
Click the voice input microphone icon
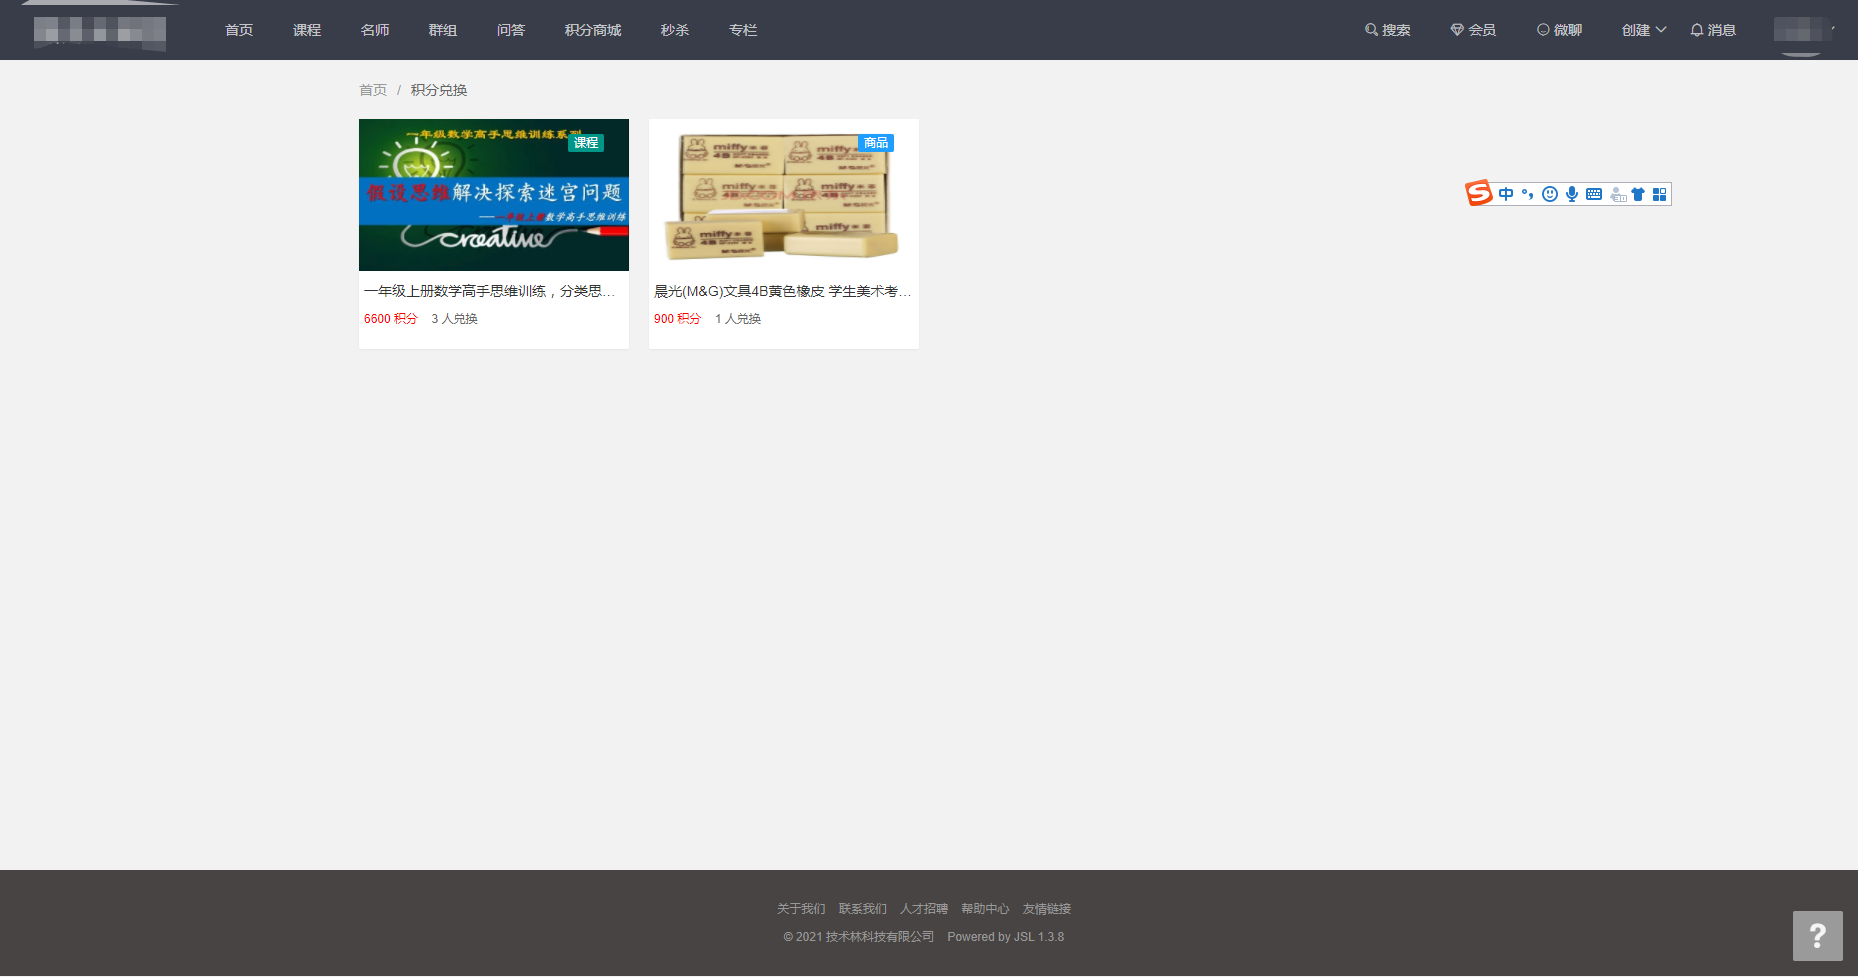[1572, 194]
